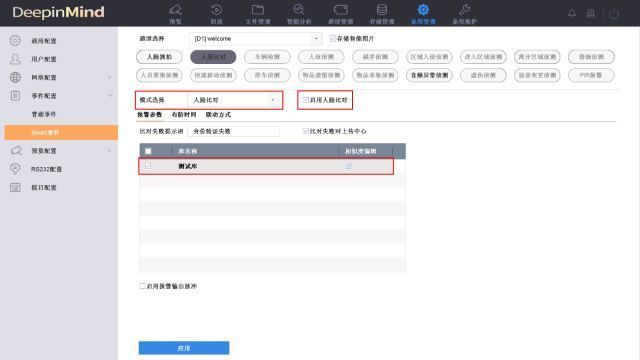Open system management gear icon
640x360 pixels.
point(423,10)
